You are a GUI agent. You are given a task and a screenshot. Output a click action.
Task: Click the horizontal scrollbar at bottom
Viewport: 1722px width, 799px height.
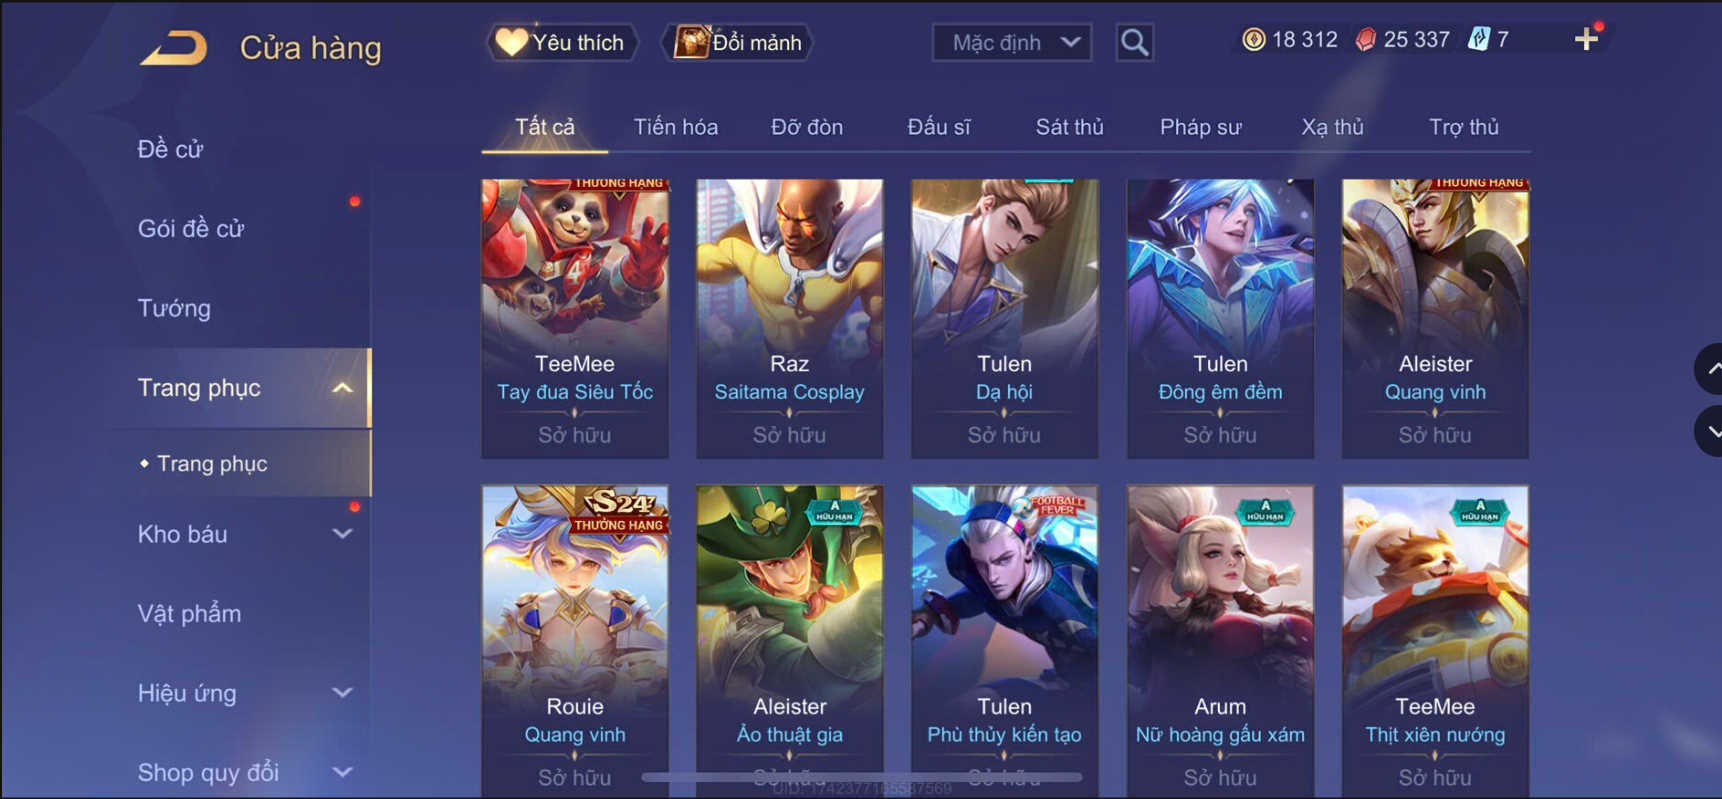pyautogui.click(x=862, y=777)
